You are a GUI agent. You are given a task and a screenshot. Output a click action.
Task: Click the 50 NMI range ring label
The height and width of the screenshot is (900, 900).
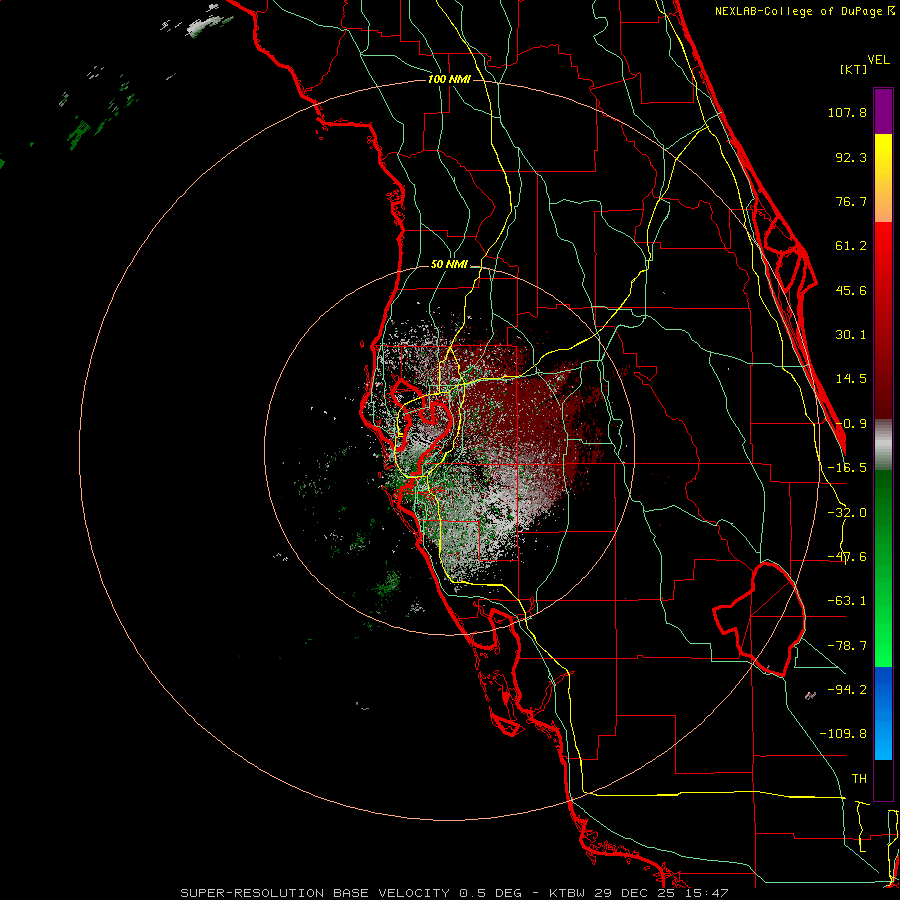pyautogui.click(x=449, y=265)
